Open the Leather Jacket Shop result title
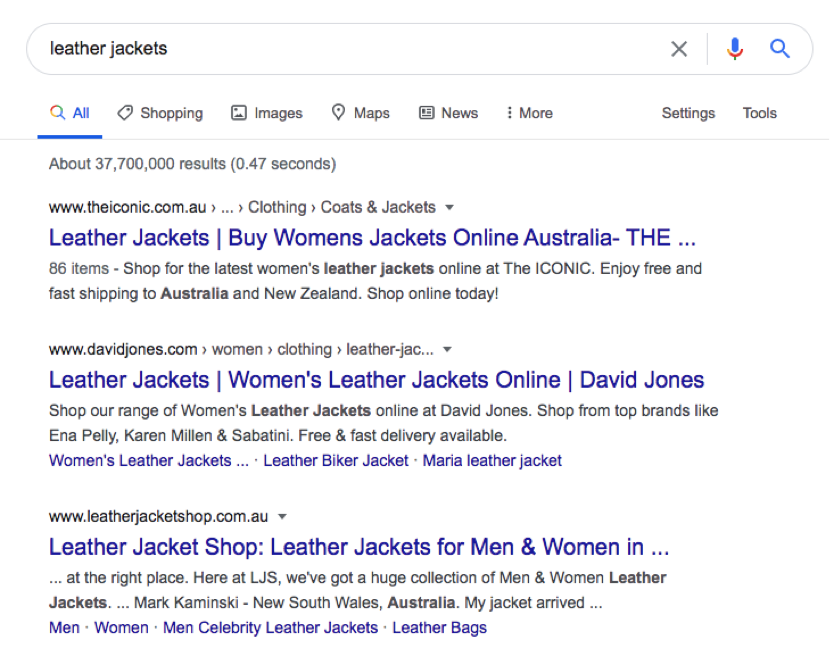The image size is (830, 660). point(359,547)
